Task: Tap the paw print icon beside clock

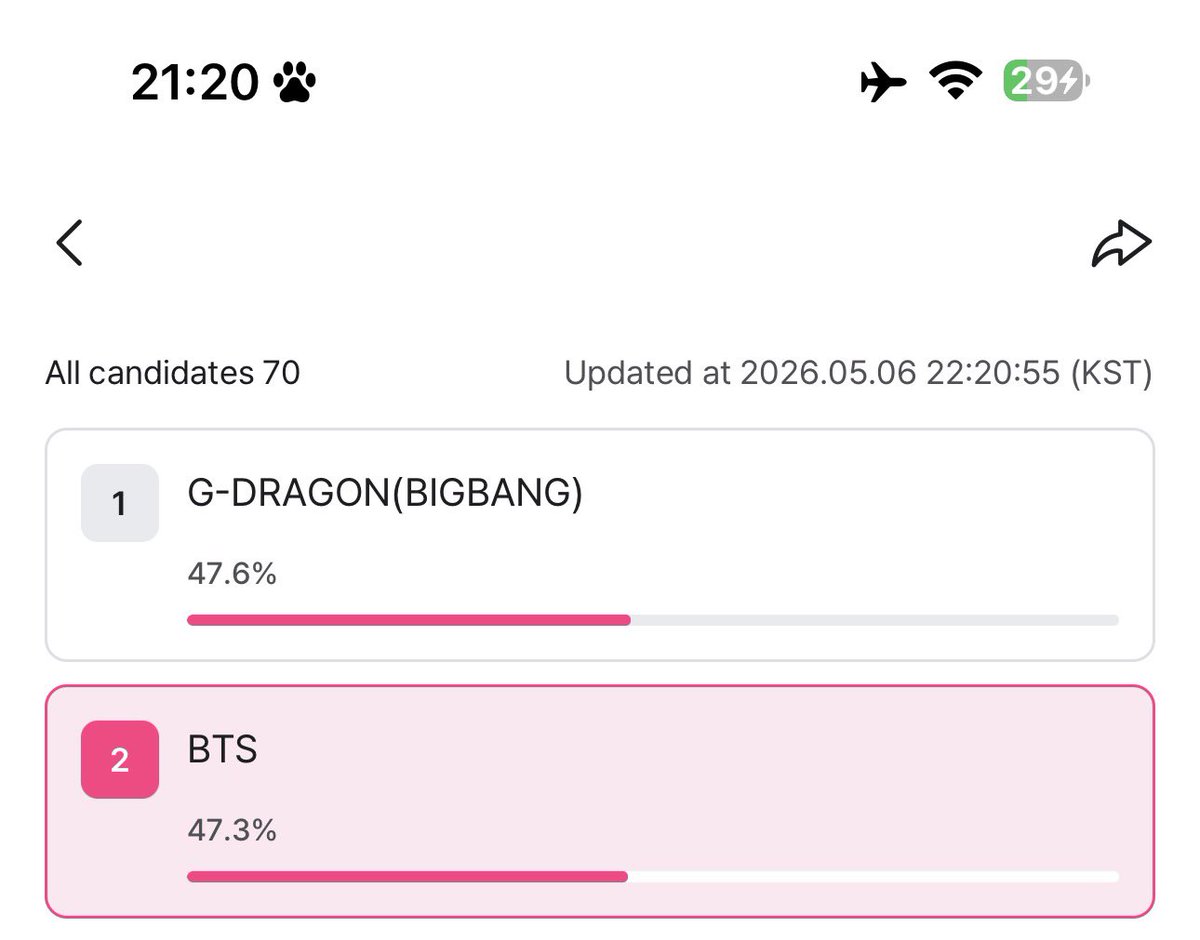Action: 295,83
